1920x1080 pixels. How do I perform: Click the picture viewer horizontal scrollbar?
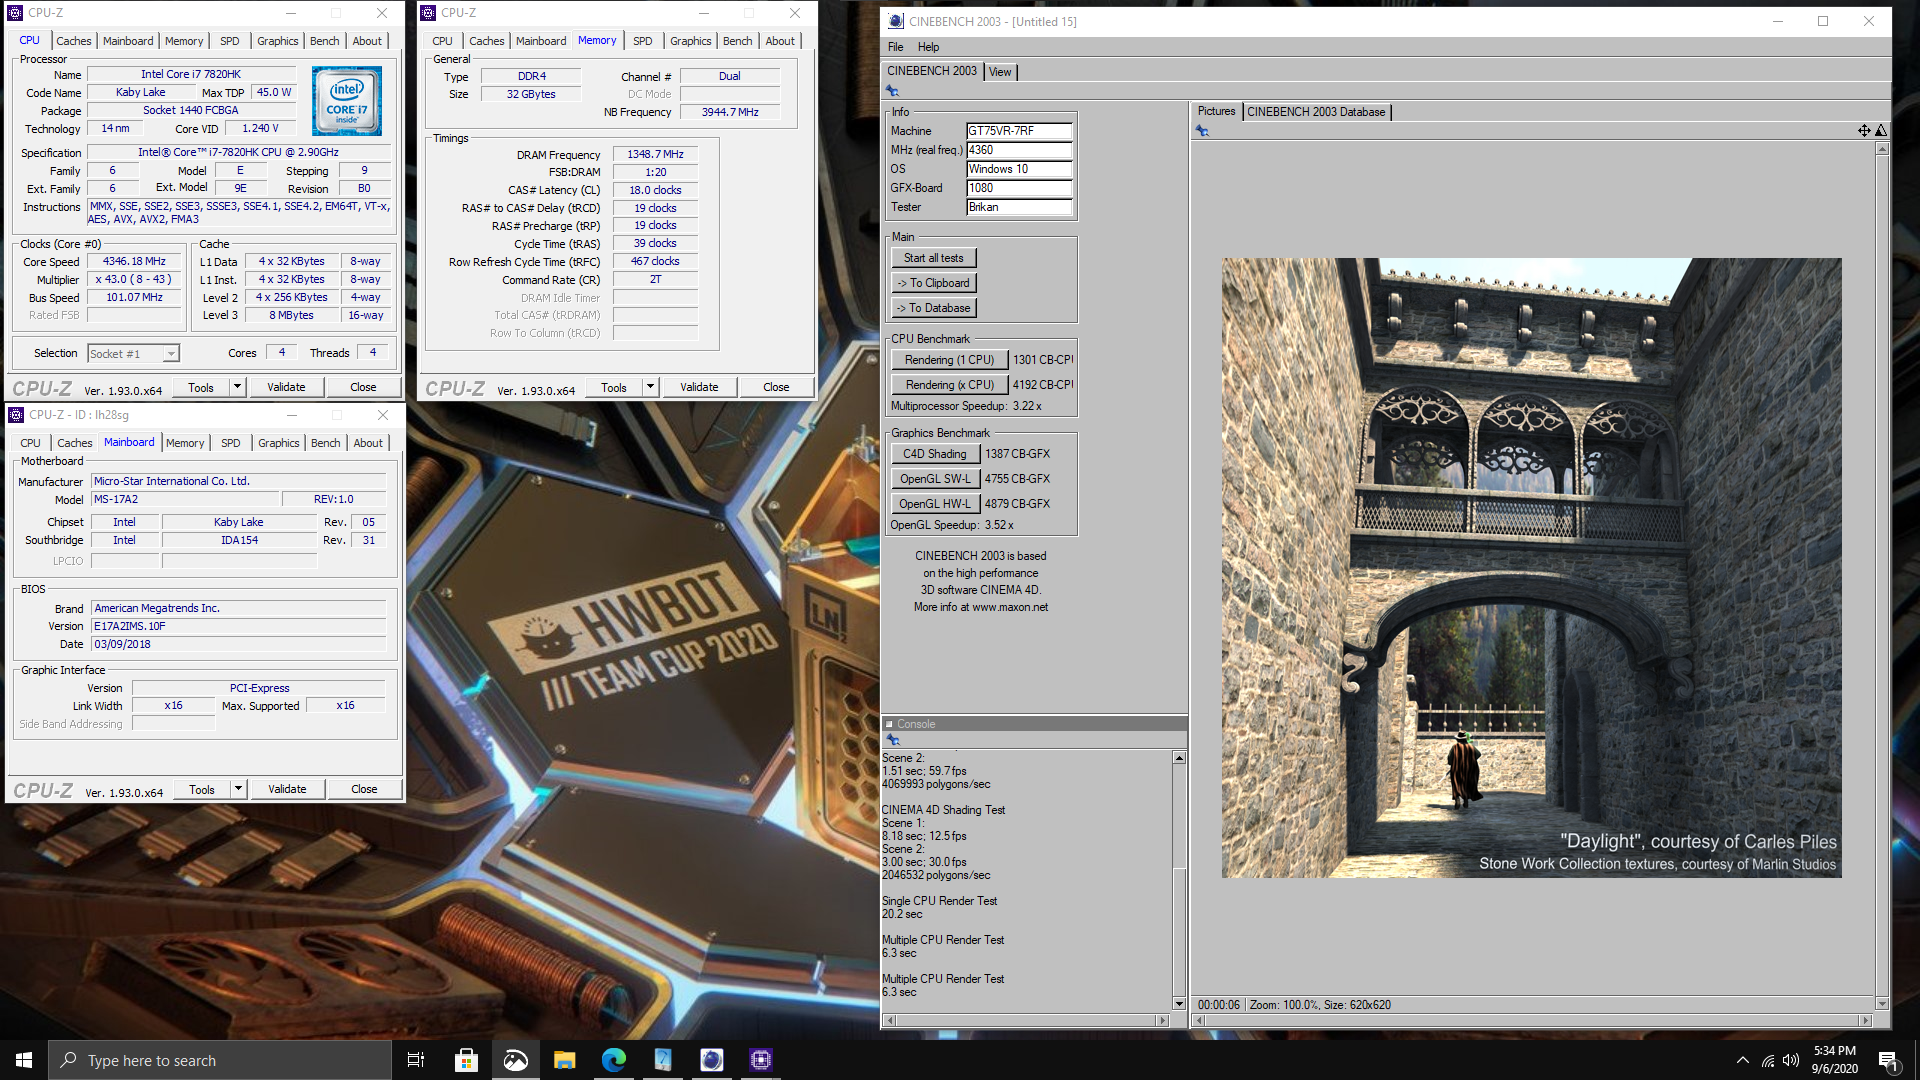[1531, 1020]
